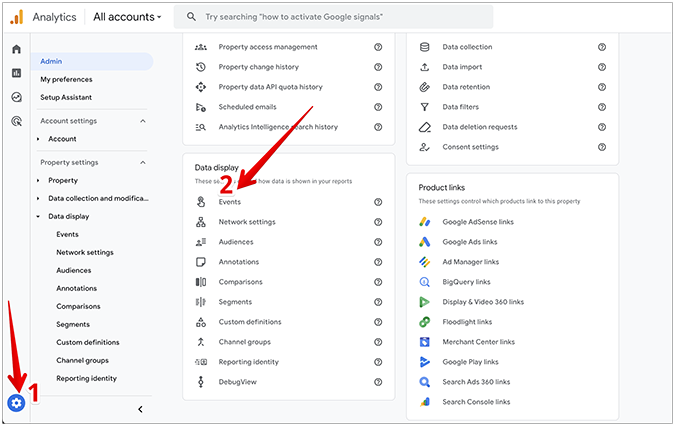Open the All accounts dropdown

[127, 17]
